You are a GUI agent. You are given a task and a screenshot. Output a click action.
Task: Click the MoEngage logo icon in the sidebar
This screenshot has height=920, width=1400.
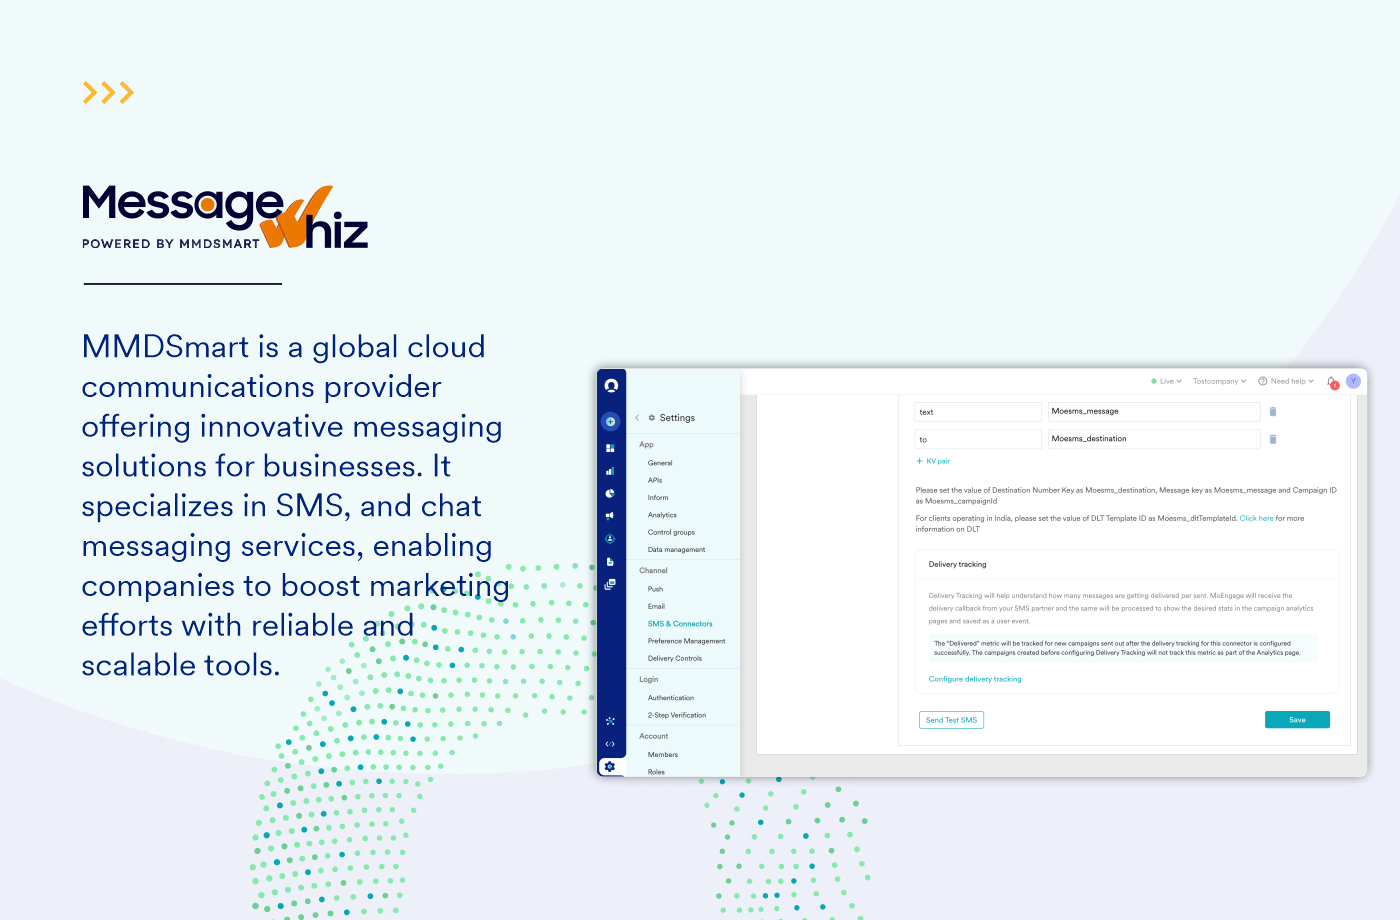[x=611, y=386]
